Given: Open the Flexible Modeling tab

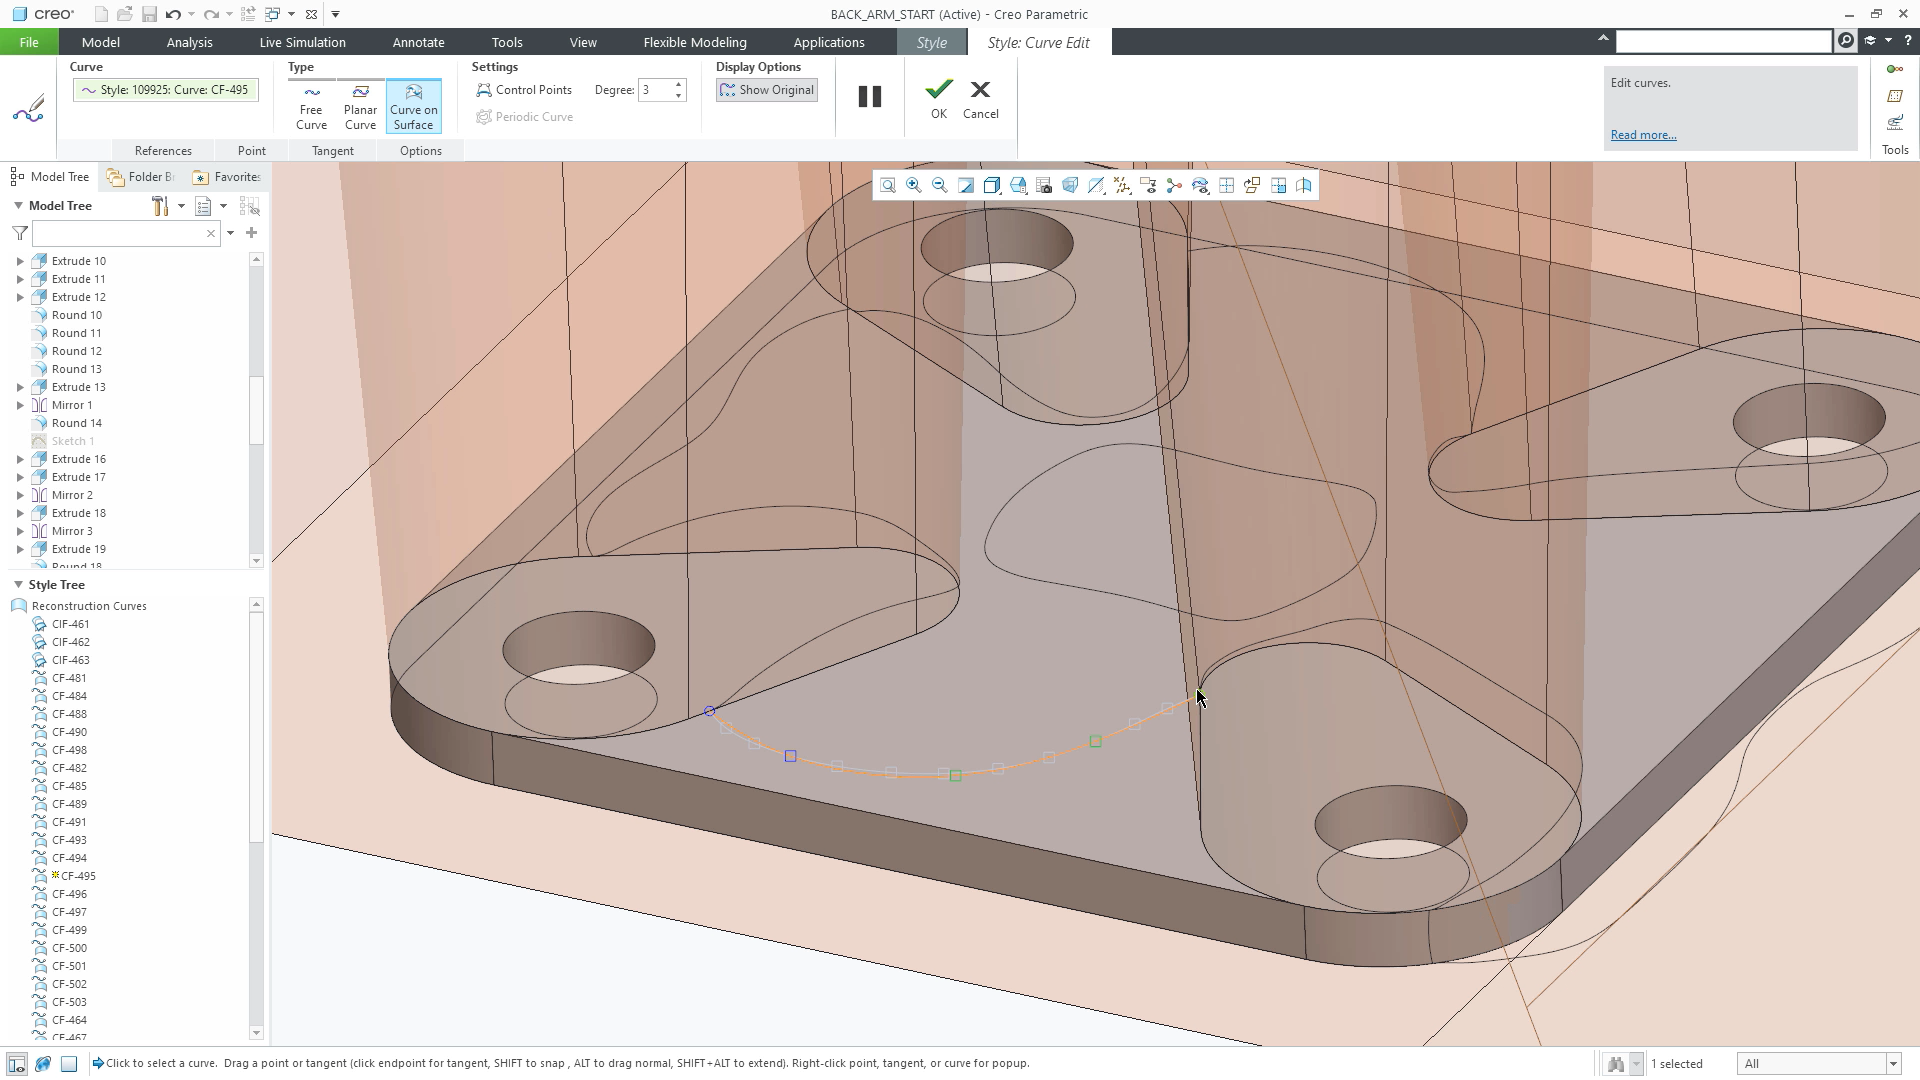Looking at the screenshot, I should pos(695,42).
